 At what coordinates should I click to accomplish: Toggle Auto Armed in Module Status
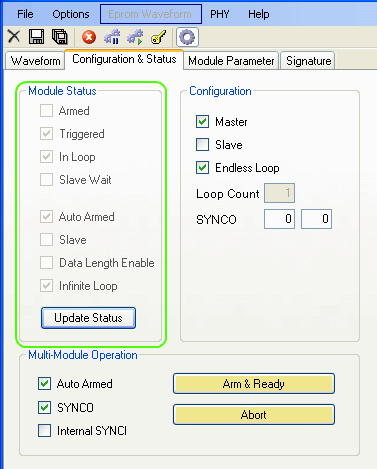point(46,217)
